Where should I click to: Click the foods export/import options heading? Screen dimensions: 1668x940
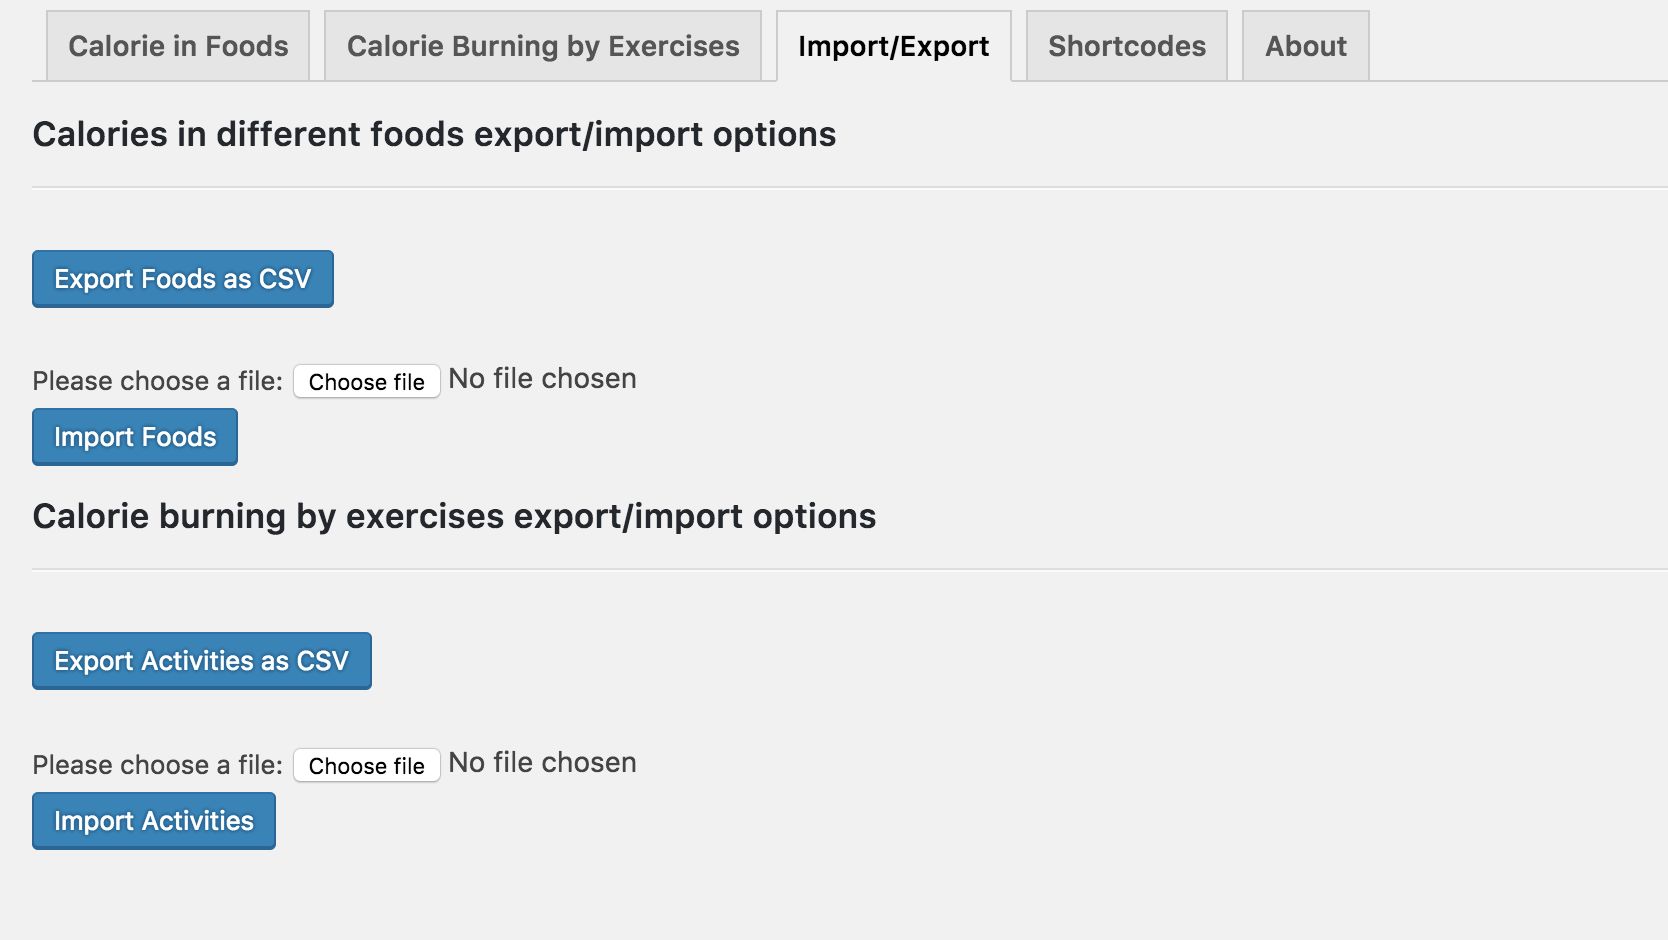[434, 135]
